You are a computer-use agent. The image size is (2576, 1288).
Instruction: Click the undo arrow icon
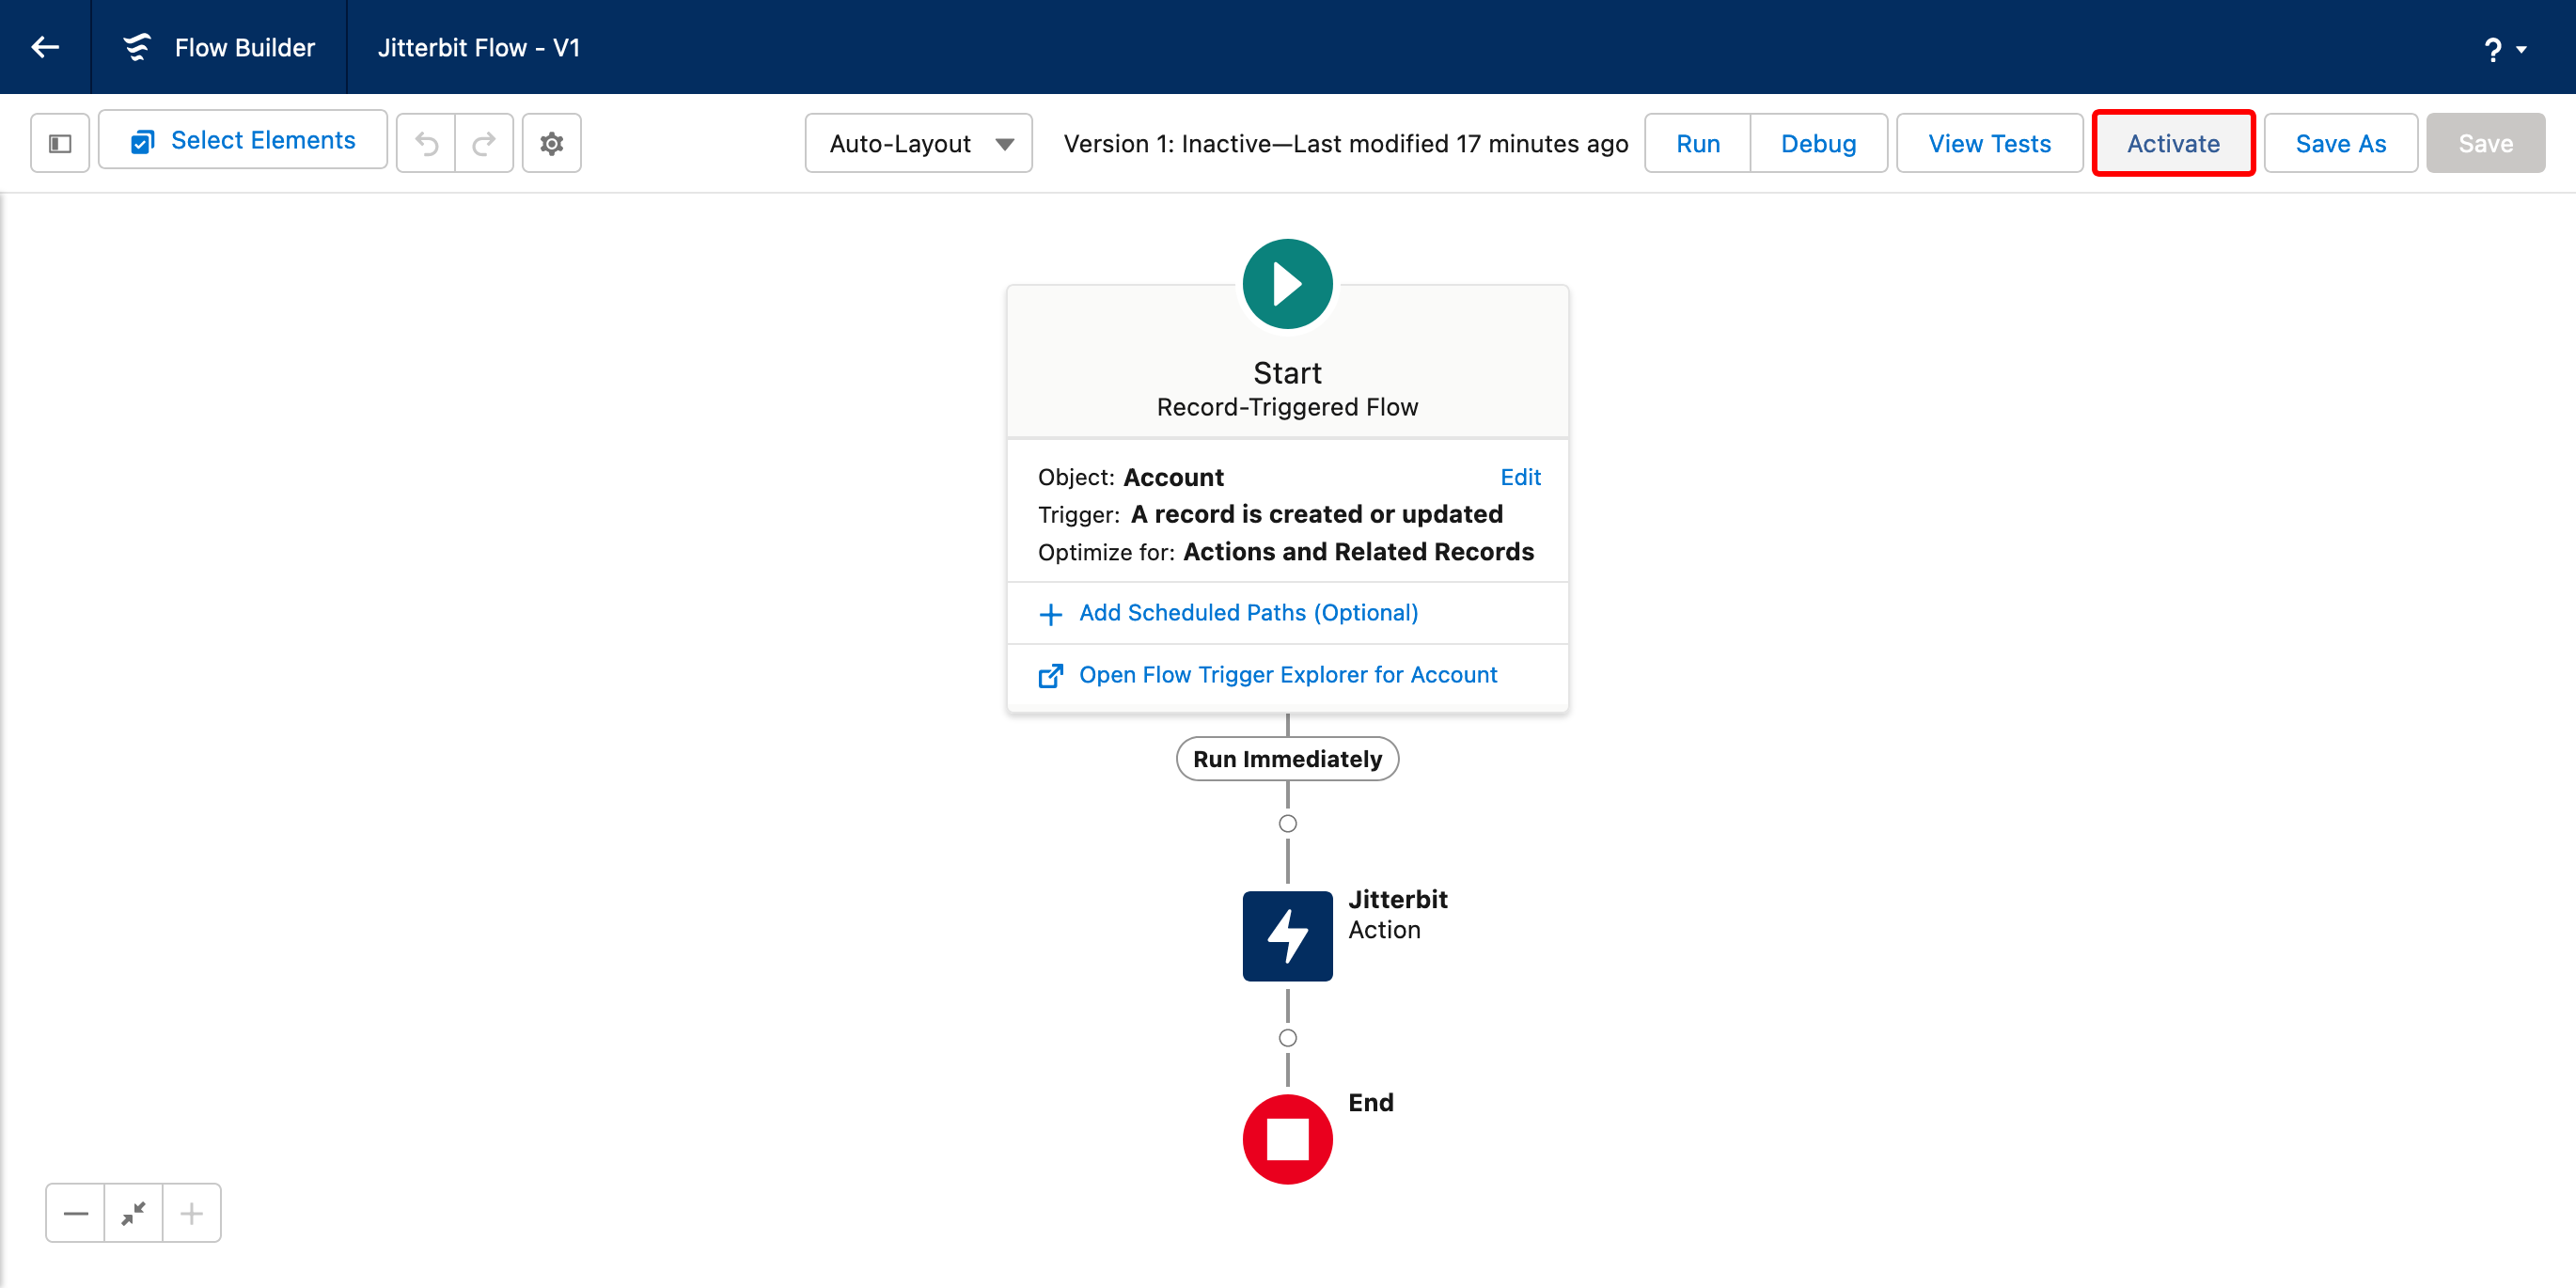pyautogui.click(x=427, y=144)
